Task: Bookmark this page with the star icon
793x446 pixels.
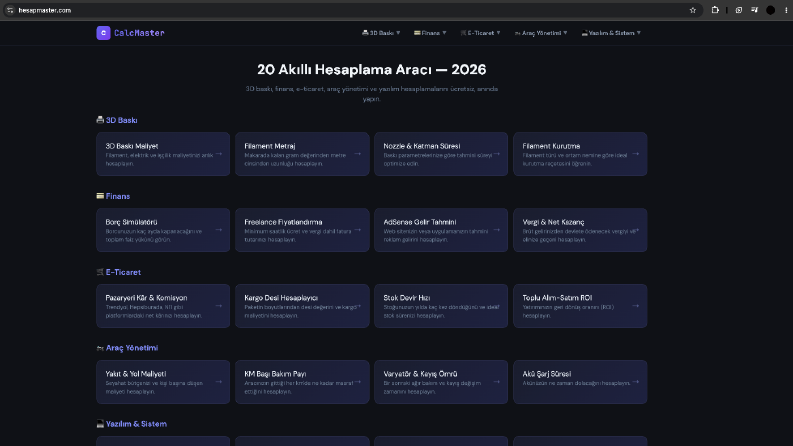Action: point(693,10)
